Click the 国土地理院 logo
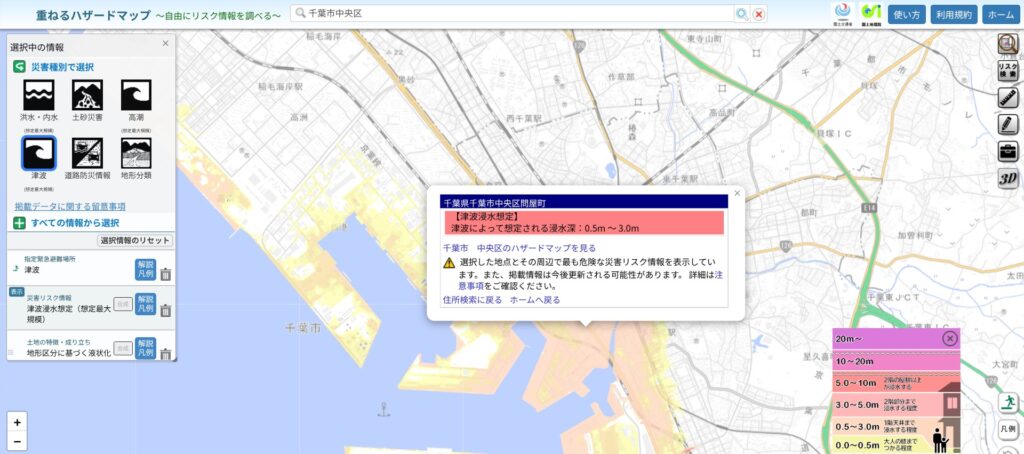Viewport: 1024px width, 454px height. pos(871,14)
